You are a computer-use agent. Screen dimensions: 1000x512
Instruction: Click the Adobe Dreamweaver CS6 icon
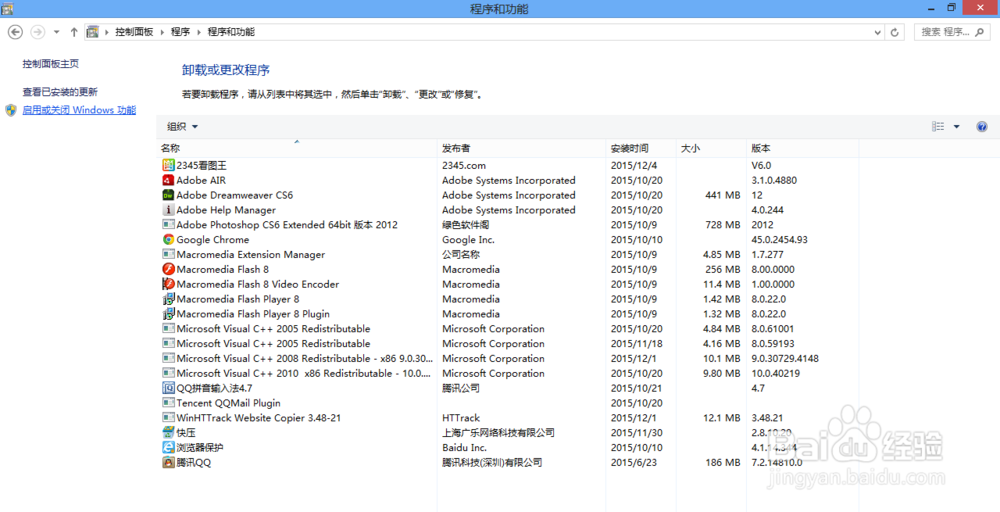(x=168, y=195)
